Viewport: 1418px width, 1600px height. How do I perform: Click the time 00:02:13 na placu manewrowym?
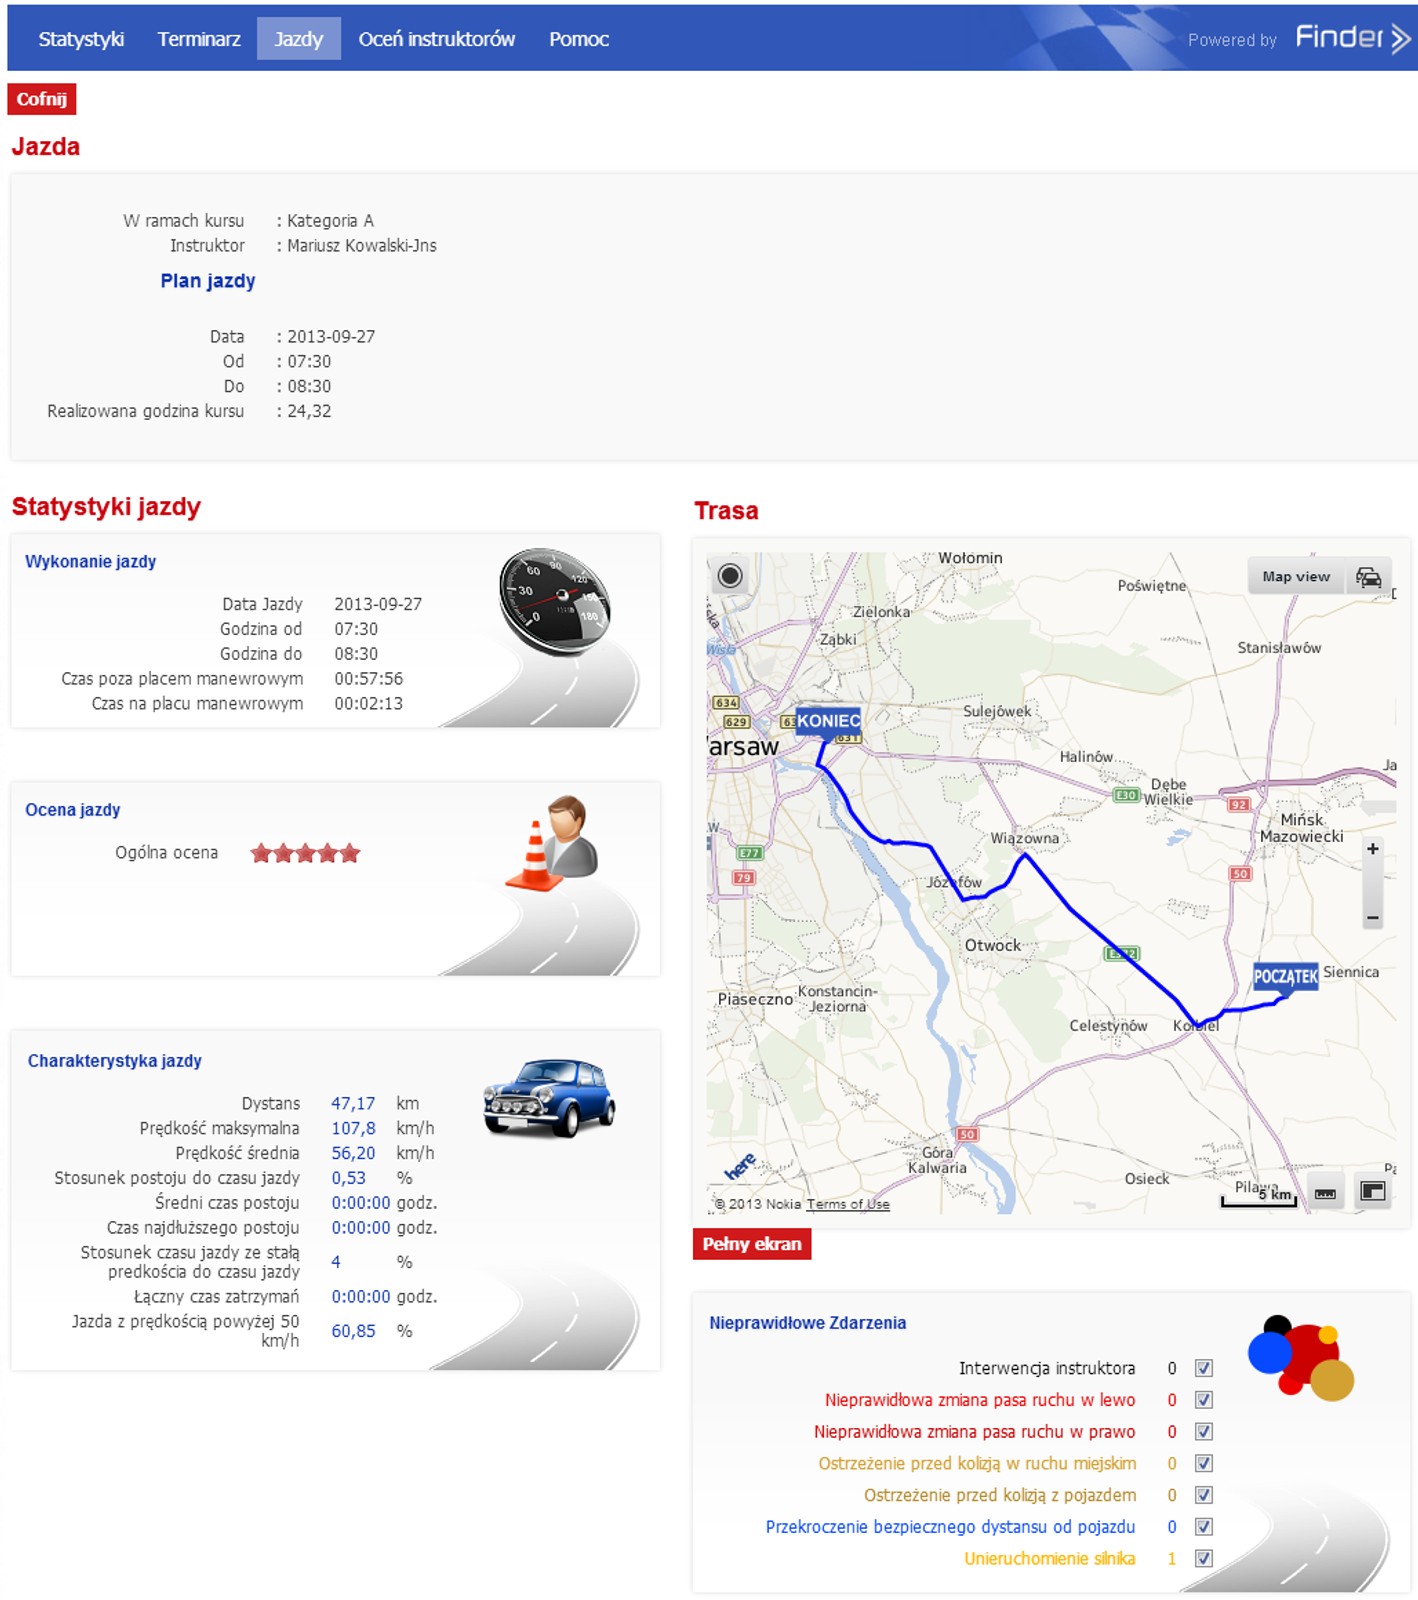coord(368,704)
